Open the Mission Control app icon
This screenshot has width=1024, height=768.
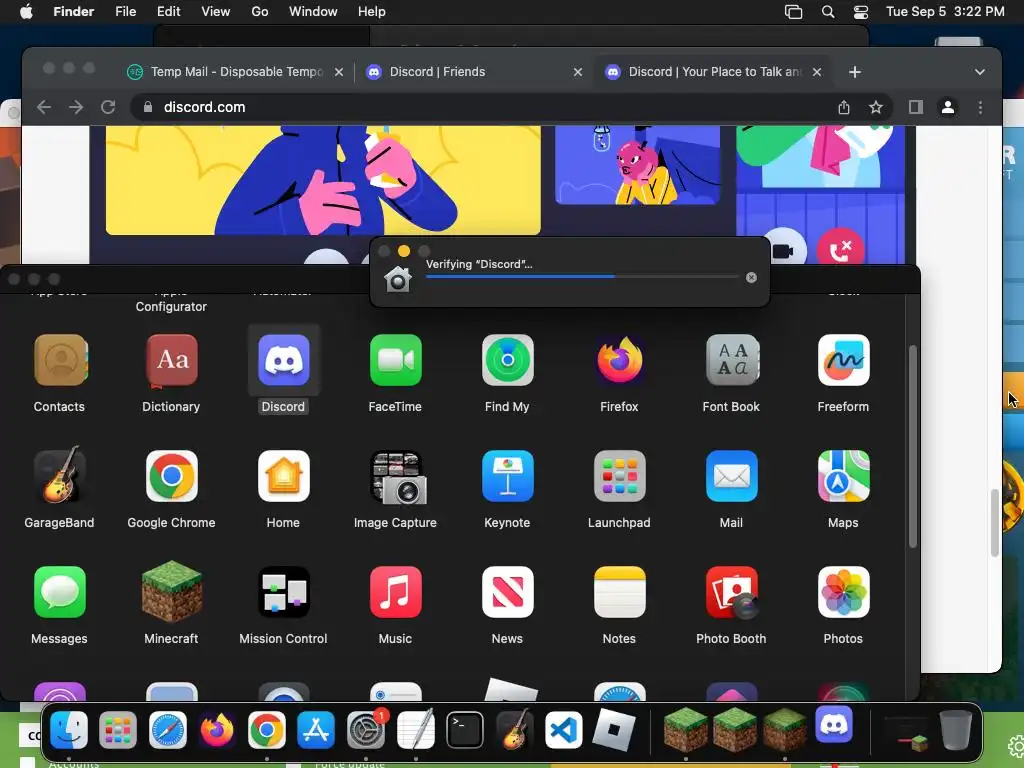[x=283, y=592]
